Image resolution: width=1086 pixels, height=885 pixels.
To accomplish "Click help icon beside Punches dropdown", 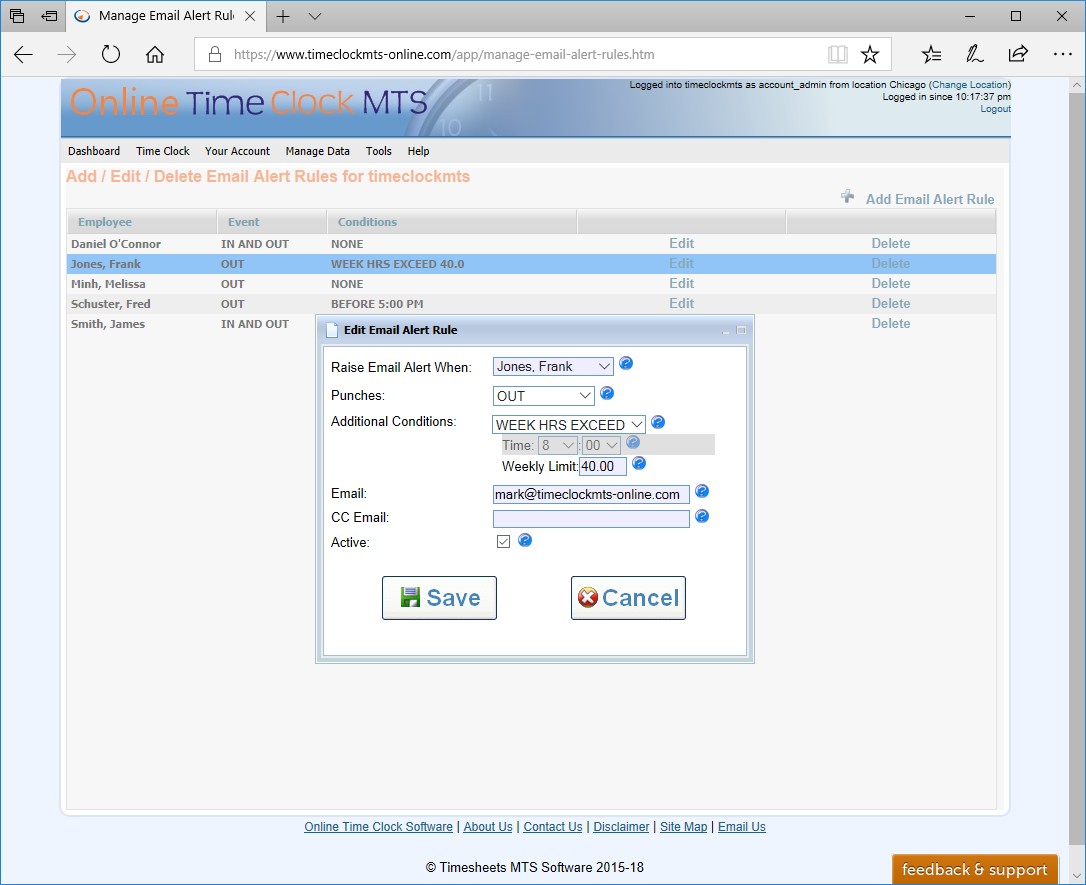I will click(x=607, y=393).
